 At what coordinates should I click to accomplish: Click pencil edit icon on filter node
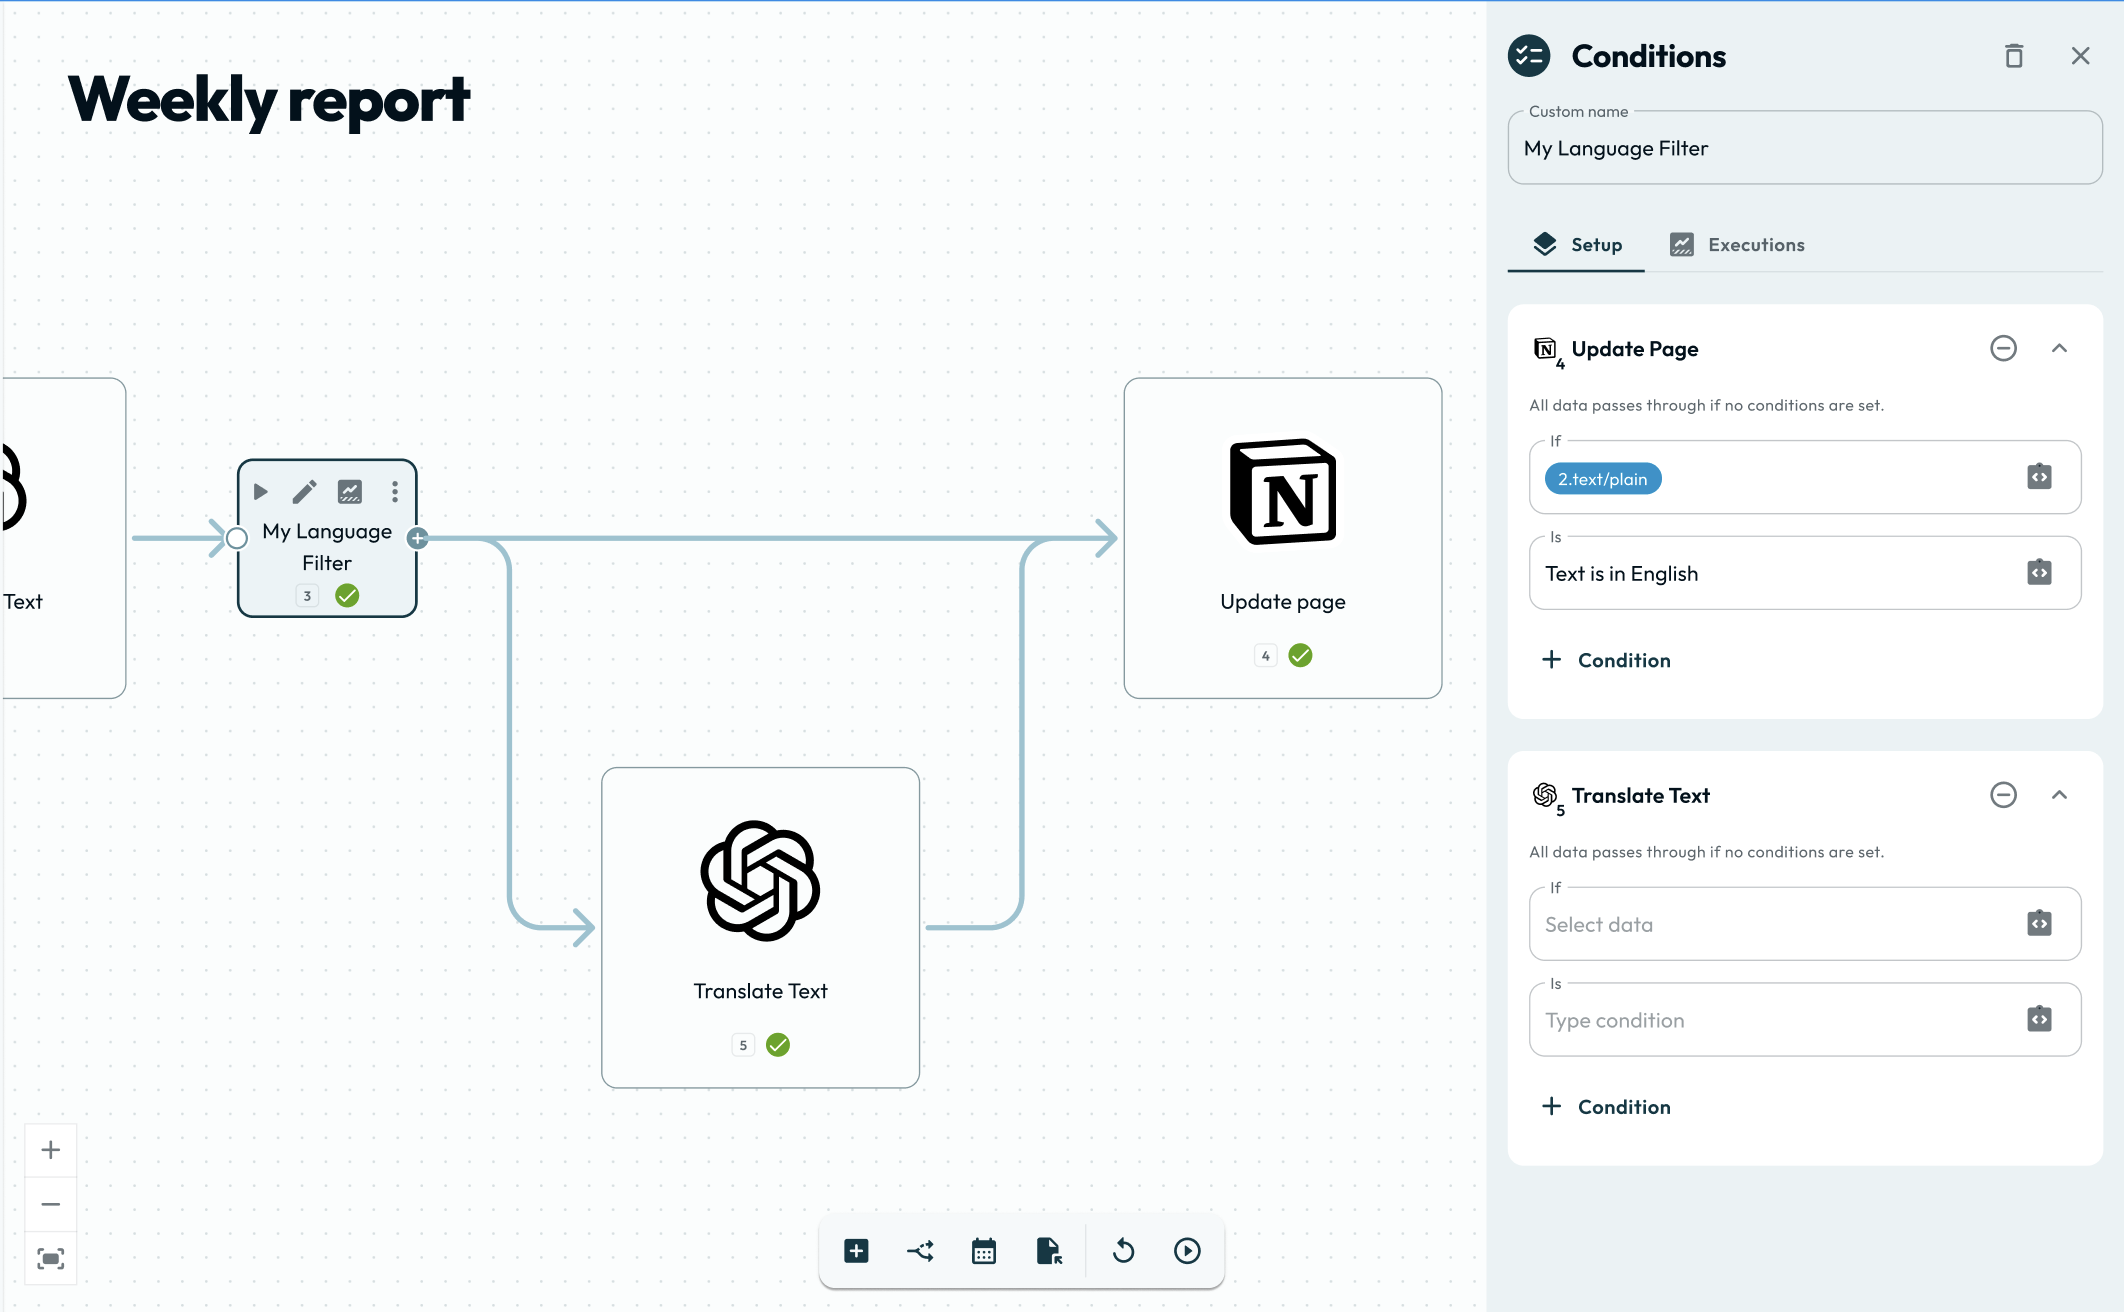304,491
